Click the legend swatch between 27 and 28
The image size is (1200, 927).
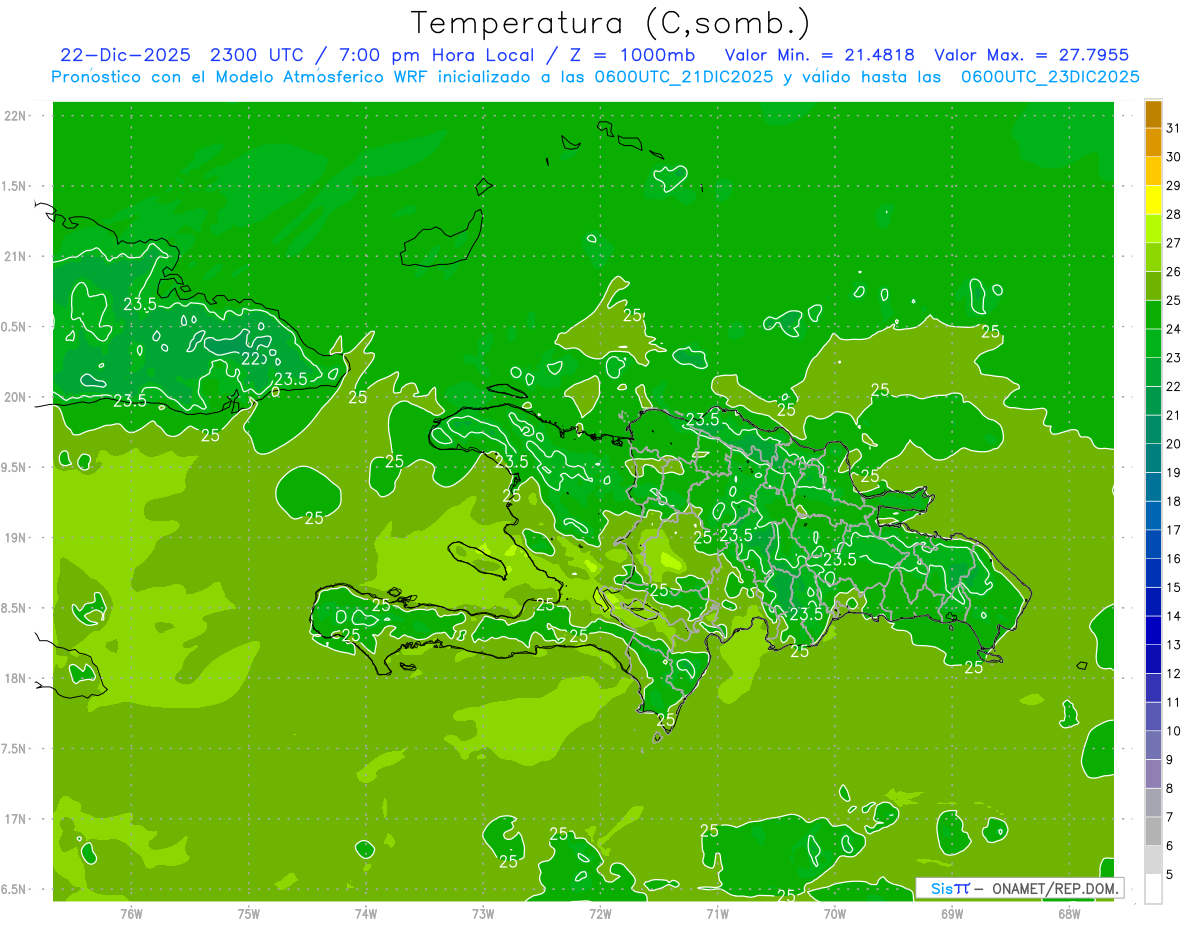1153,228
